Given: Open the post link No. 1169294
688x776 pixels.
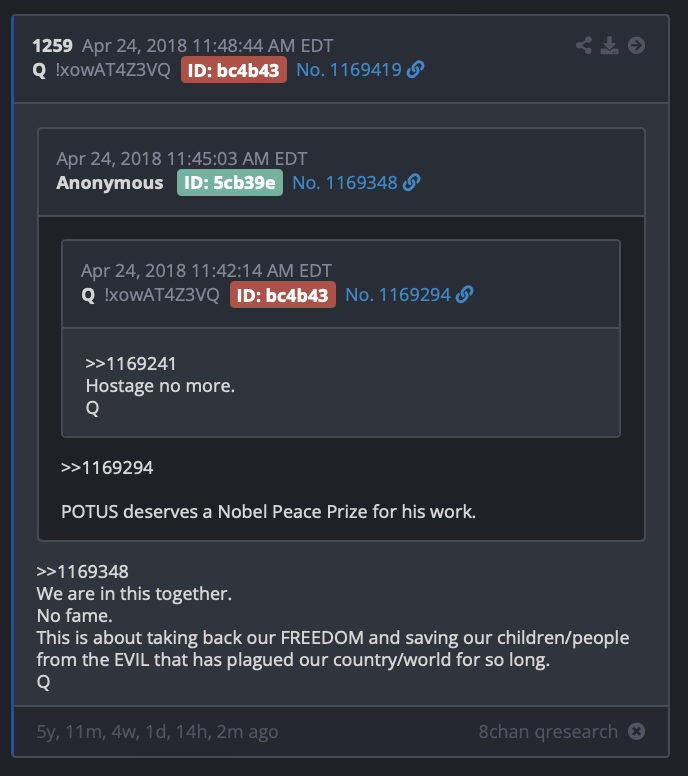Looking at the screenshot, I should tap(397, 295).
